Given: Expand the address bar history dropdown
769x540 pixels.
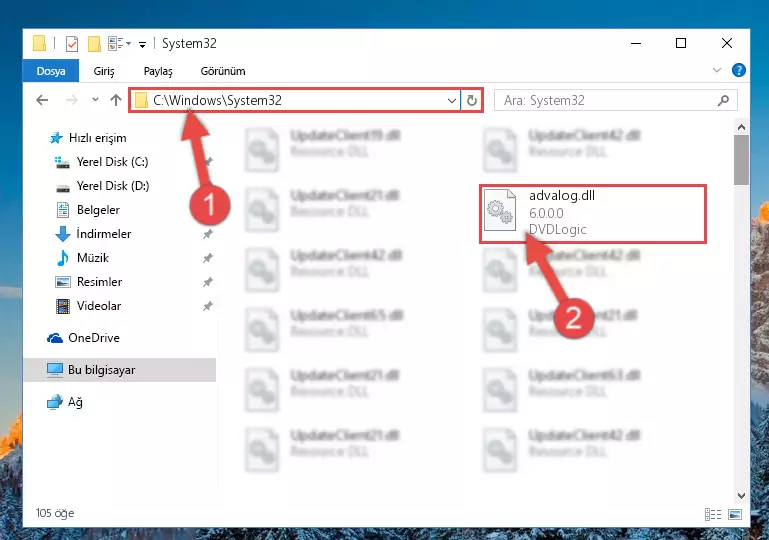Looking at the screenshot, I should (x=452, y=101).
